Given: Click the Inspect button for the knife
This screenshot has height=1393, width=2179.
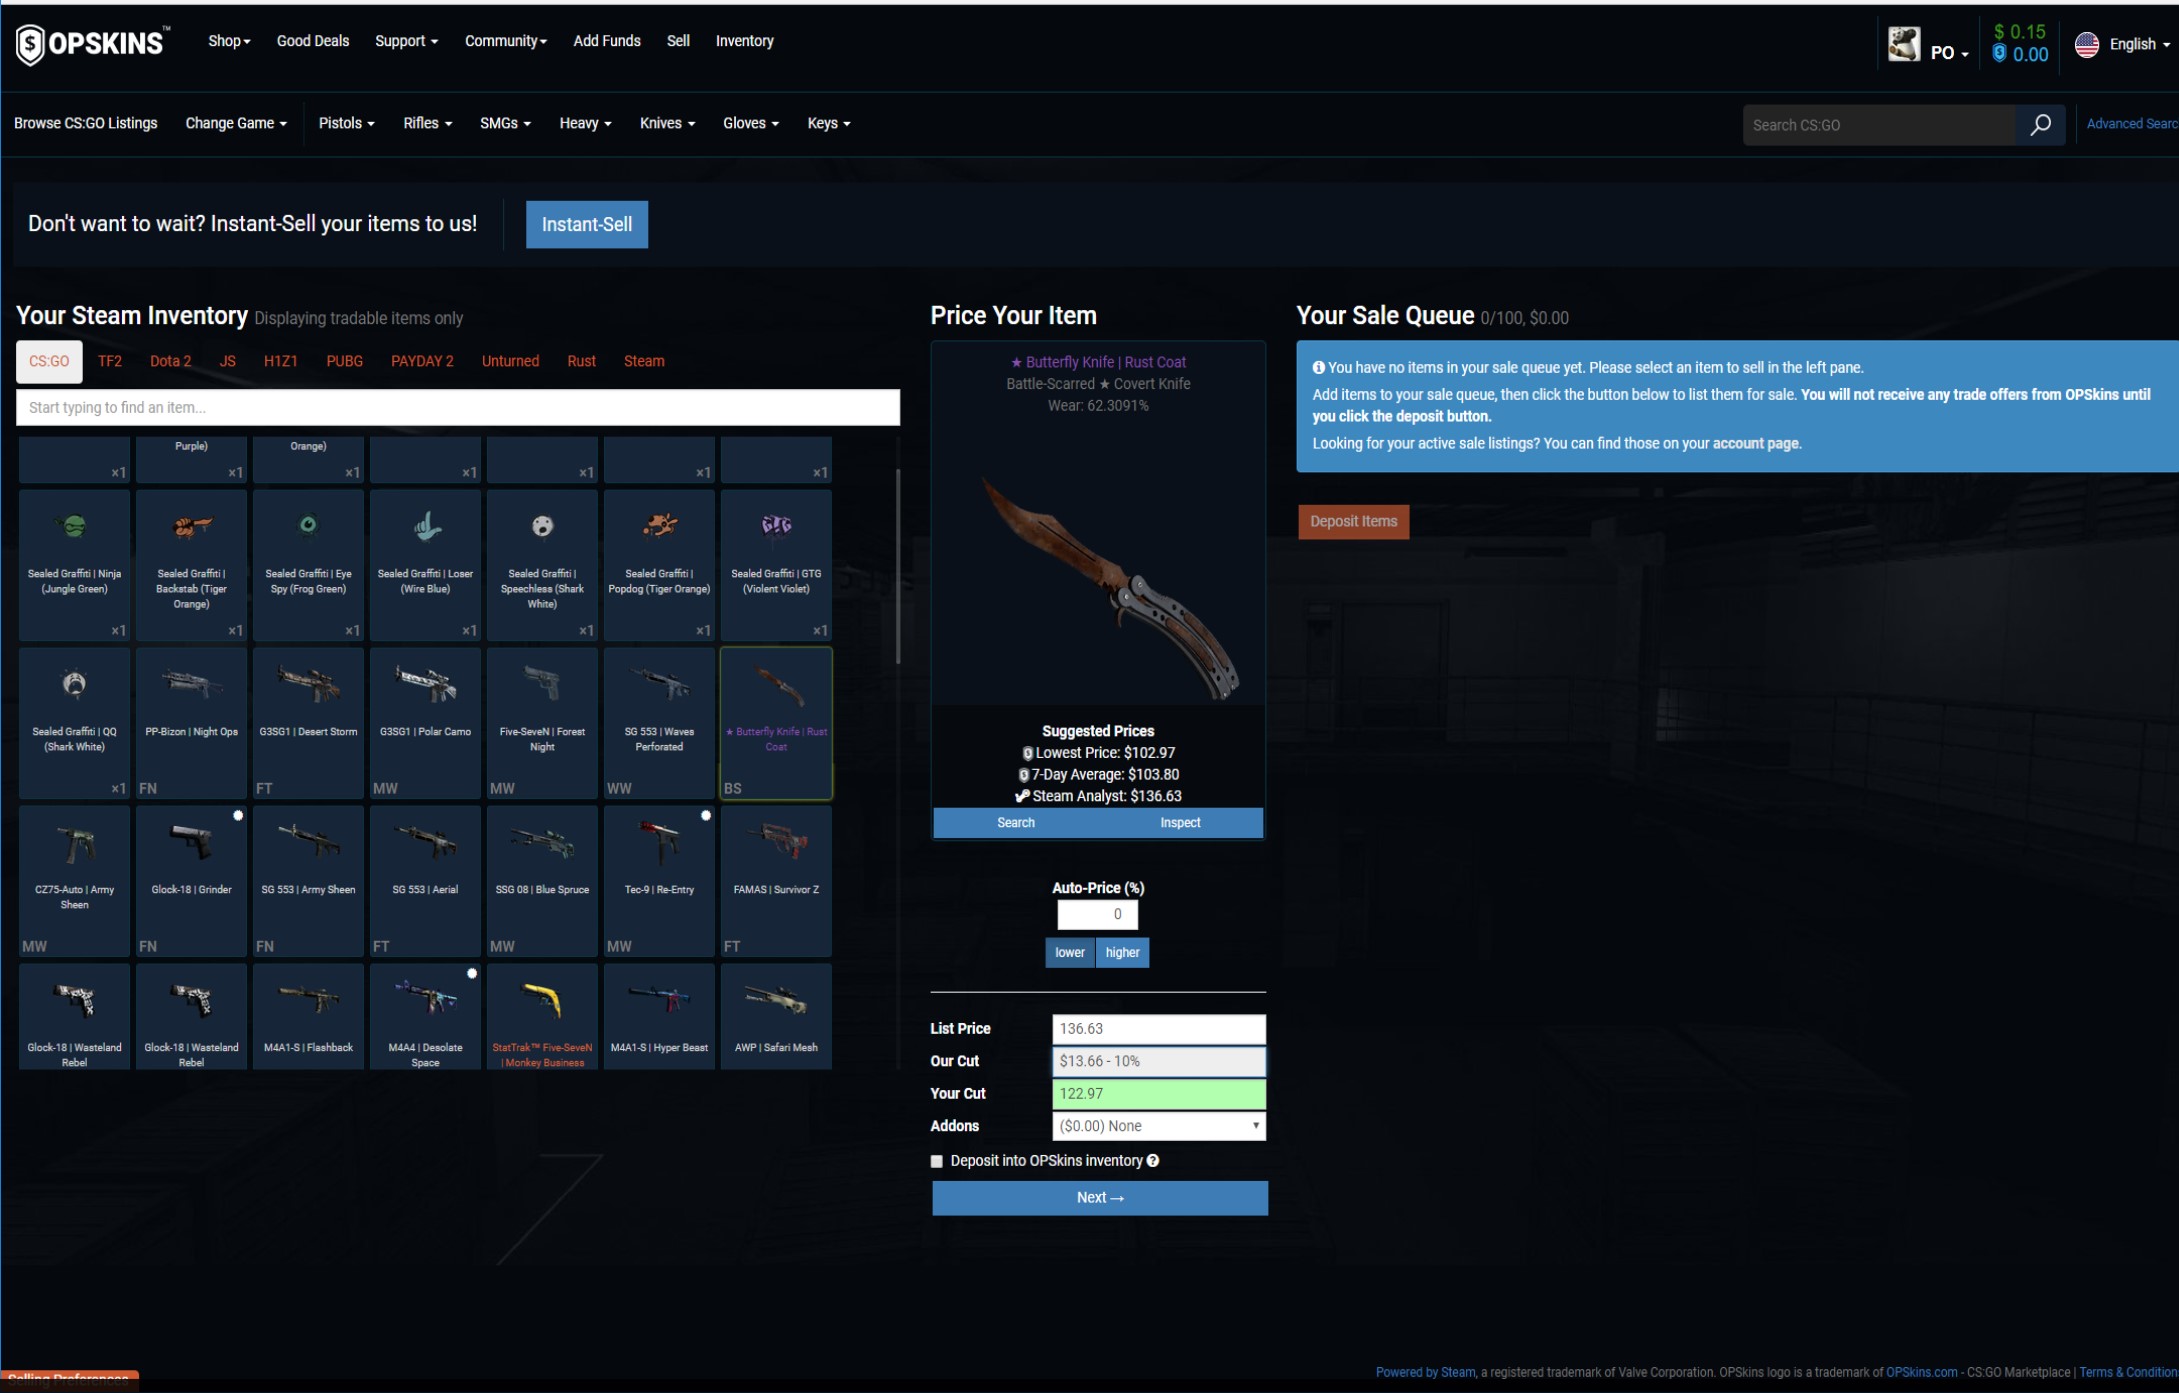Looking at the screenshot, I should (x=1180, y=822).
